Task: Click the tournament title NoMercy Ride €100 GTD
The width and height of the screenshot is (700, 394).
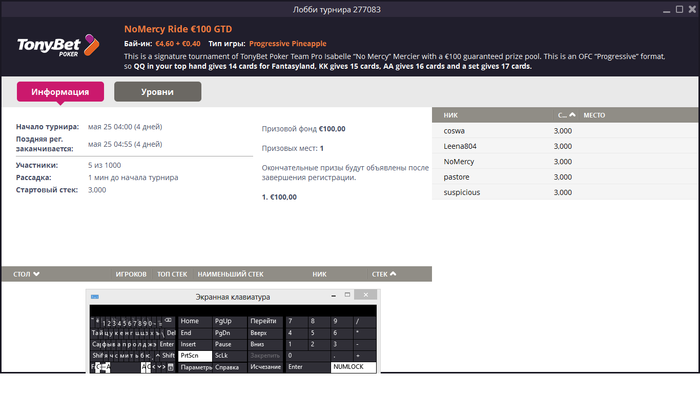Action: tap(178, 29)
